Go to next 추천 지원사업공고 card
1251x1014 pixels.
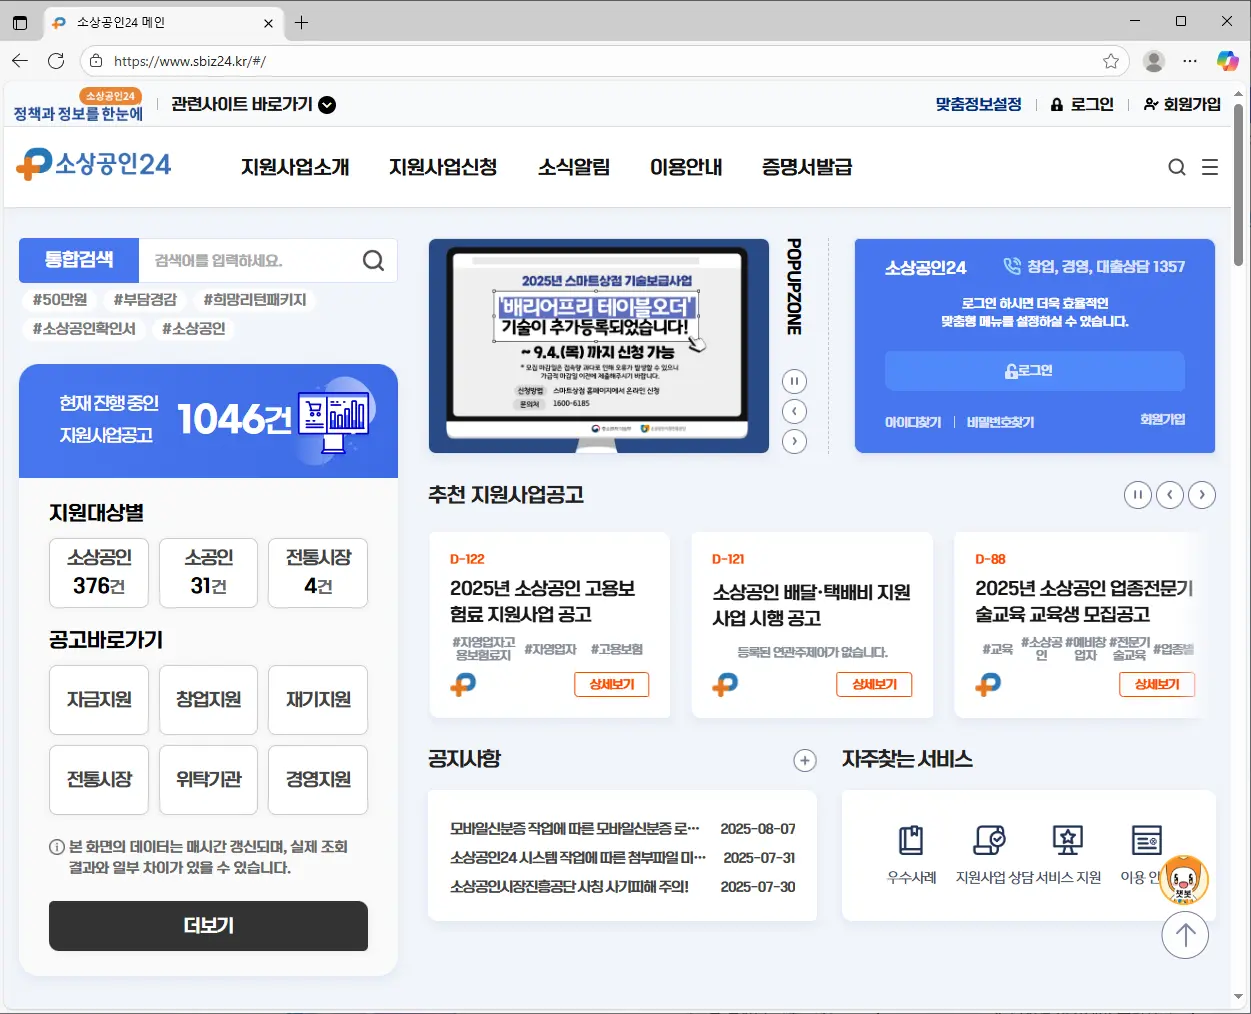click(1202, 495)
